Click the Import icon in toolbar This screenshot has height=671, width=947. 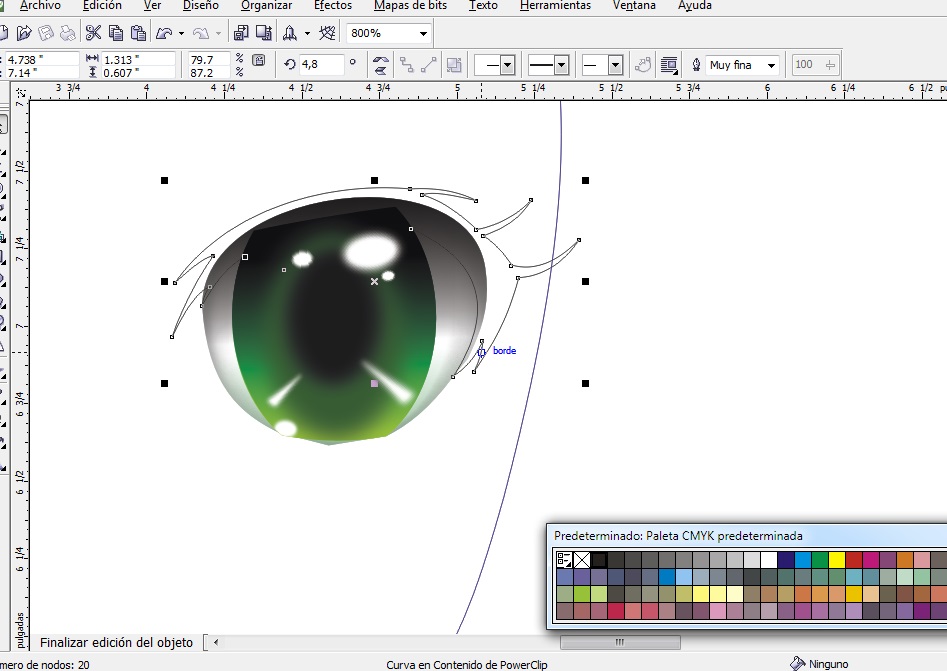point(242,33)
